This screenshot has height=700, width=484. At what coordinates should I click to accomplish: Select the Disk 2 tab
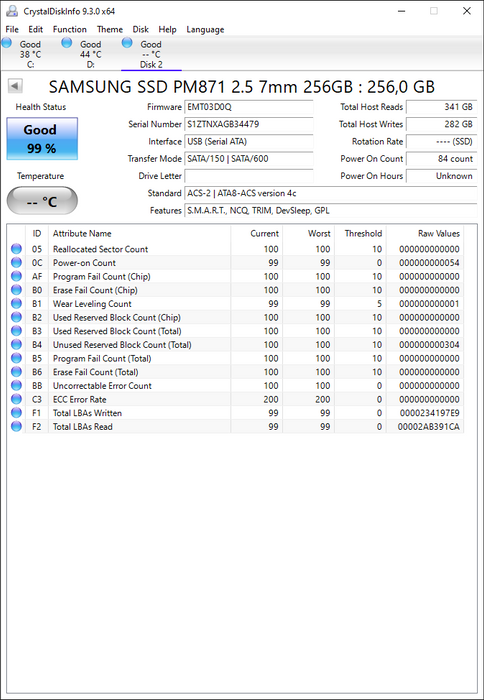coord(151,54)
